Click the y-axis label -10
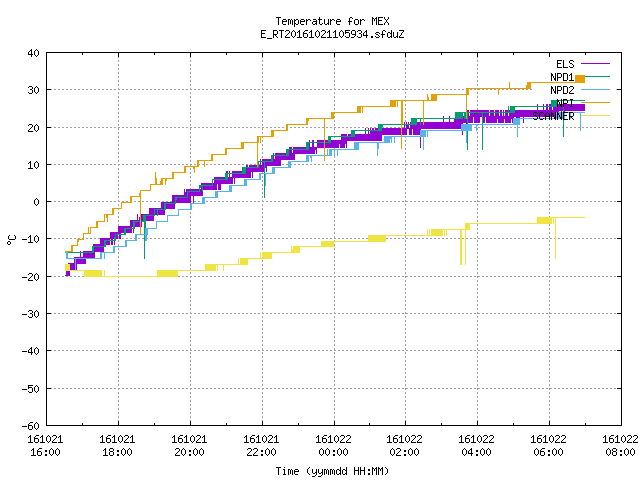The width and height of the screenshot is (640, 480). 31,239
